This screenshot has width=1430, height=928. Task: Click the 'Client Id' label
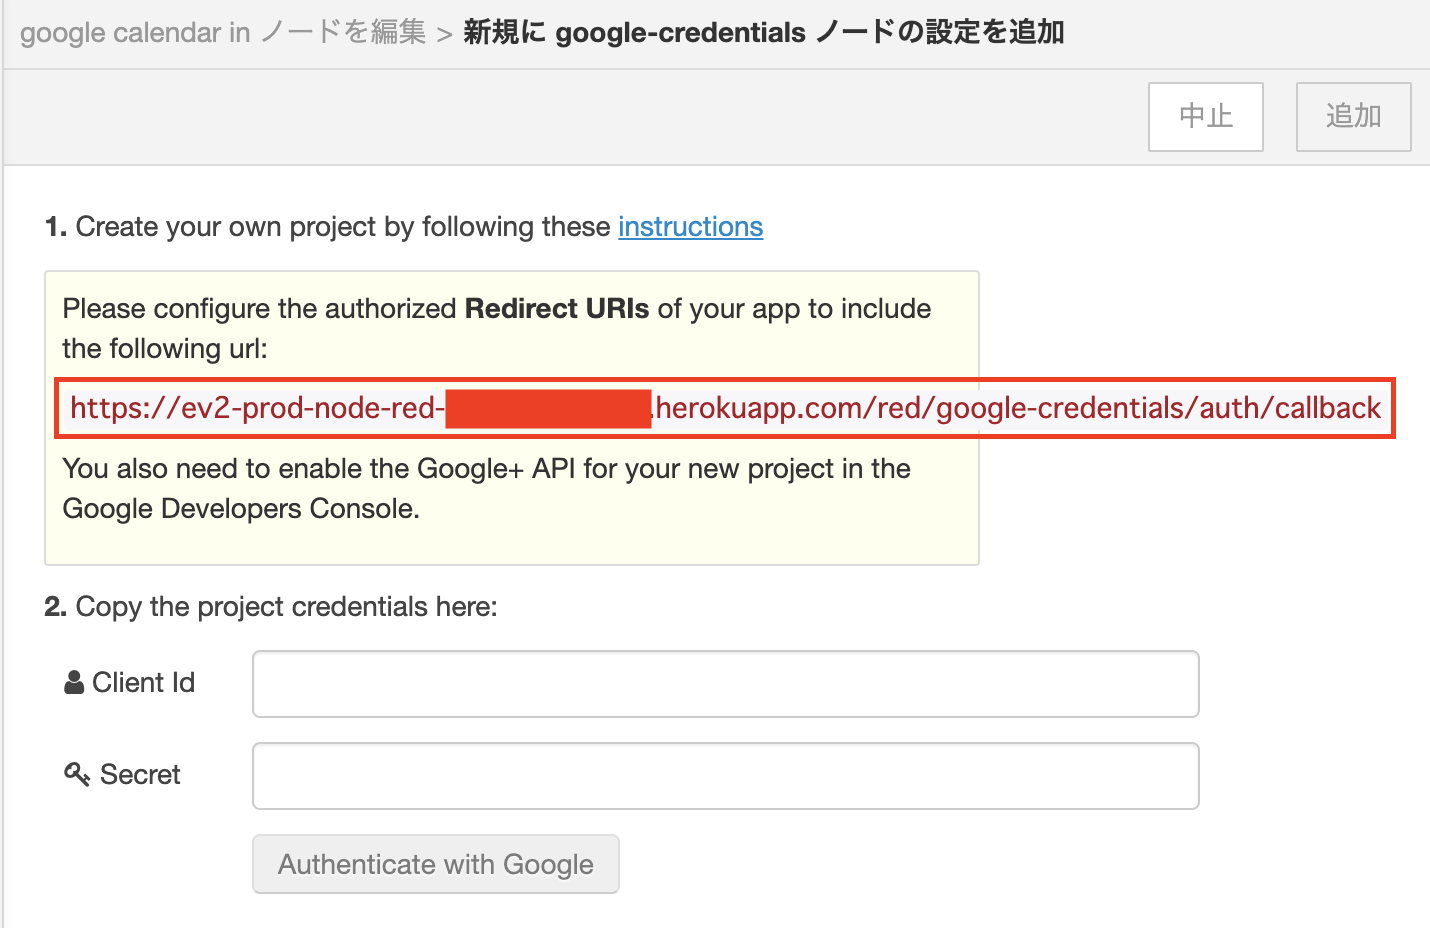pos(143,683)
